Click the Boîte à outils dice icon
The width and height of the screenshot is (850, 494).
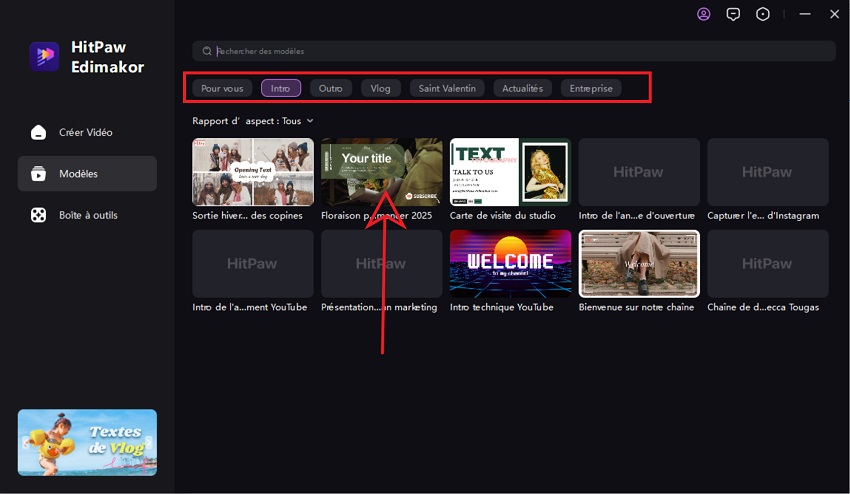point(38,215)
